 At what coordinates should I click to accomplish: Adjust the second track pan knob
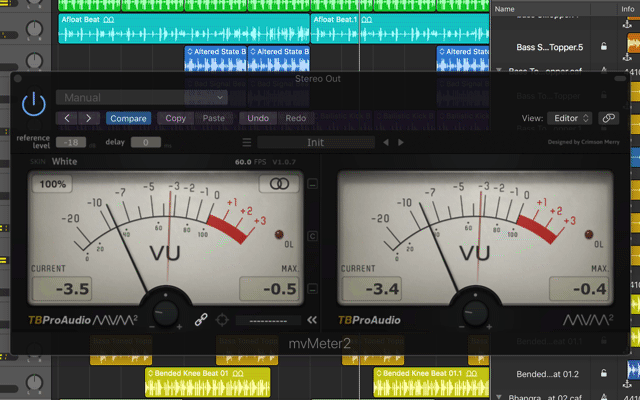click(x=34, y=29)
